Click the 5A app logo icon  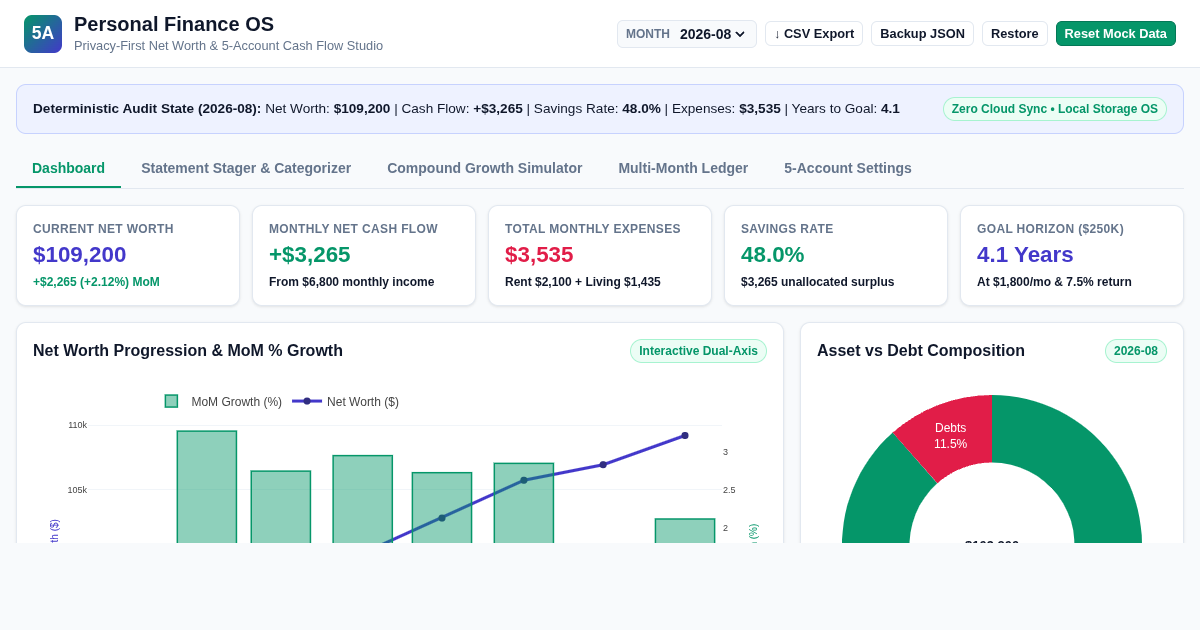[x=43, y=34]
